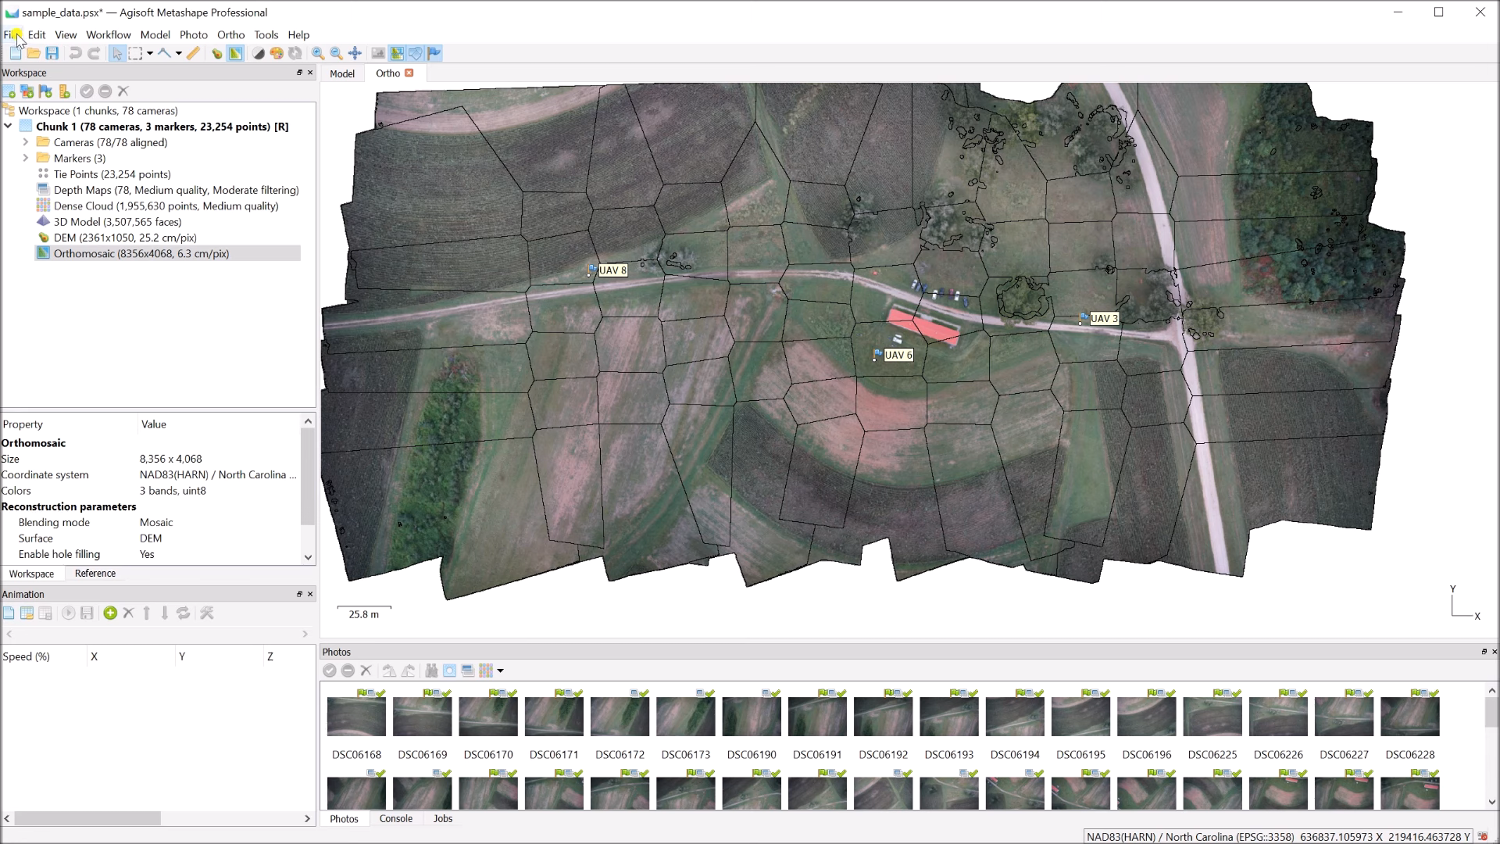Click the binoculars icon in Photos toolbar
This screenshot has width=1500, height=844.
431,671
